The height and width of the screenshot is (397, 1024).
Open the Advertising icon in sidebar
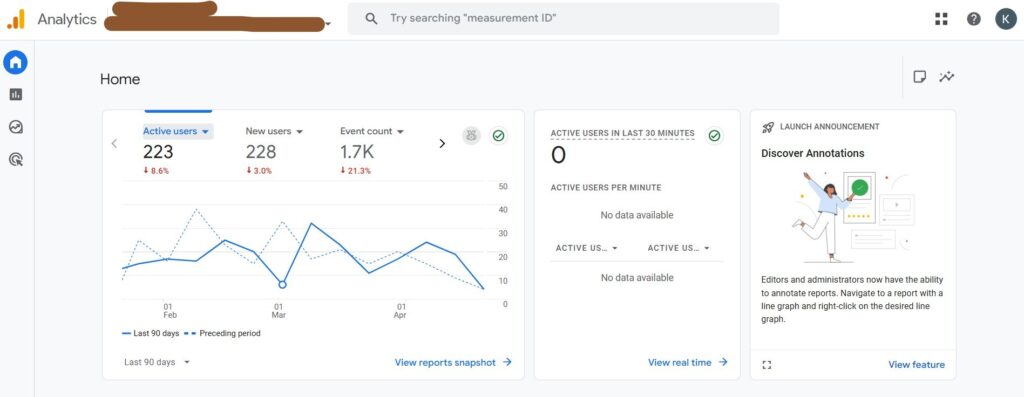(16, 159)
